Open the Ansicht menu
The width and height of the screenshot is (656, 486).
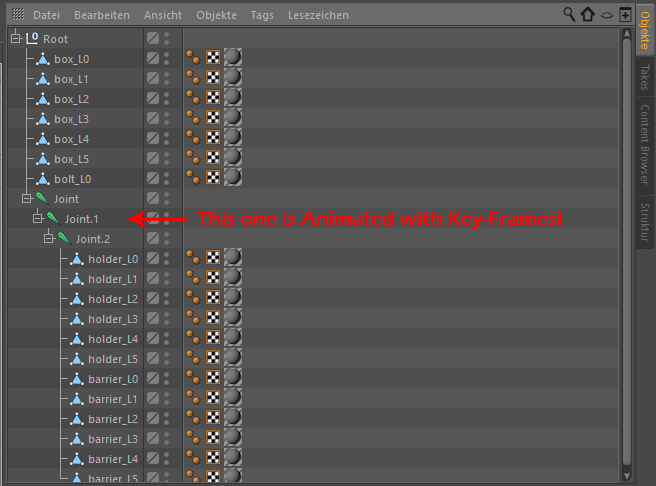coord(163,15)
